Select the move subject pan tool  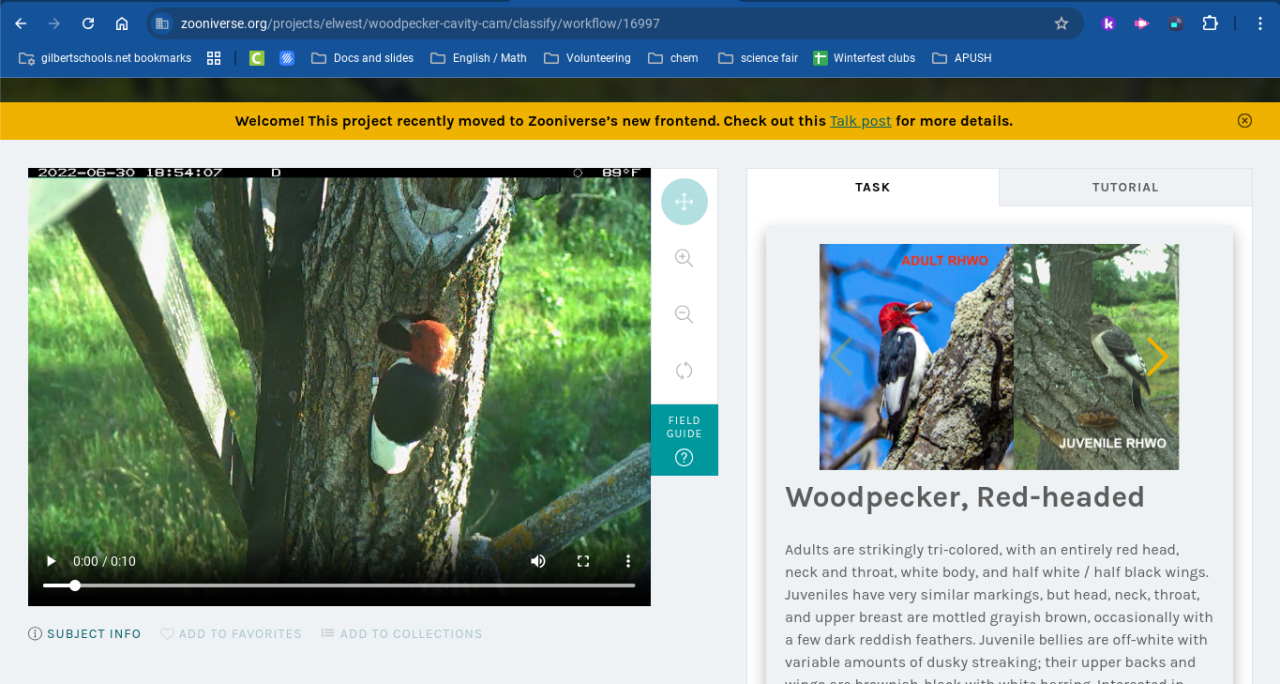(x=684, y=202)
